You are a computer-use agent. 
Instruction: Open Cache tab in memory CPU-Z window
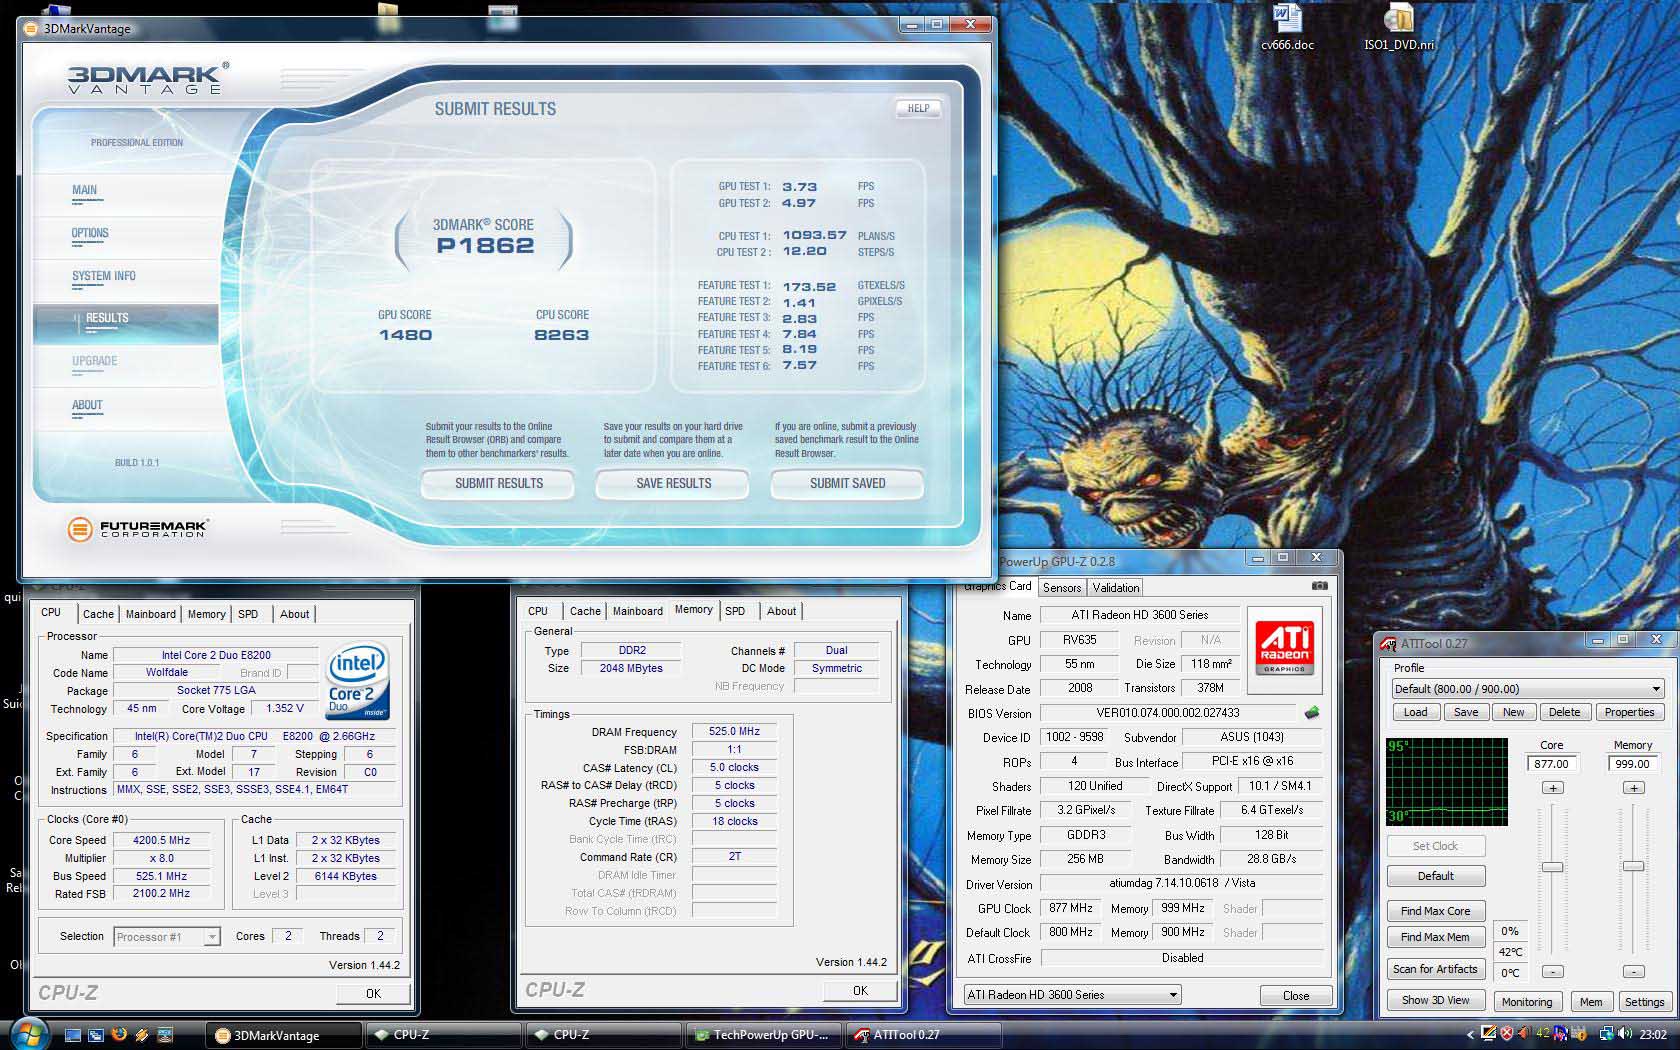coord(585,611)
